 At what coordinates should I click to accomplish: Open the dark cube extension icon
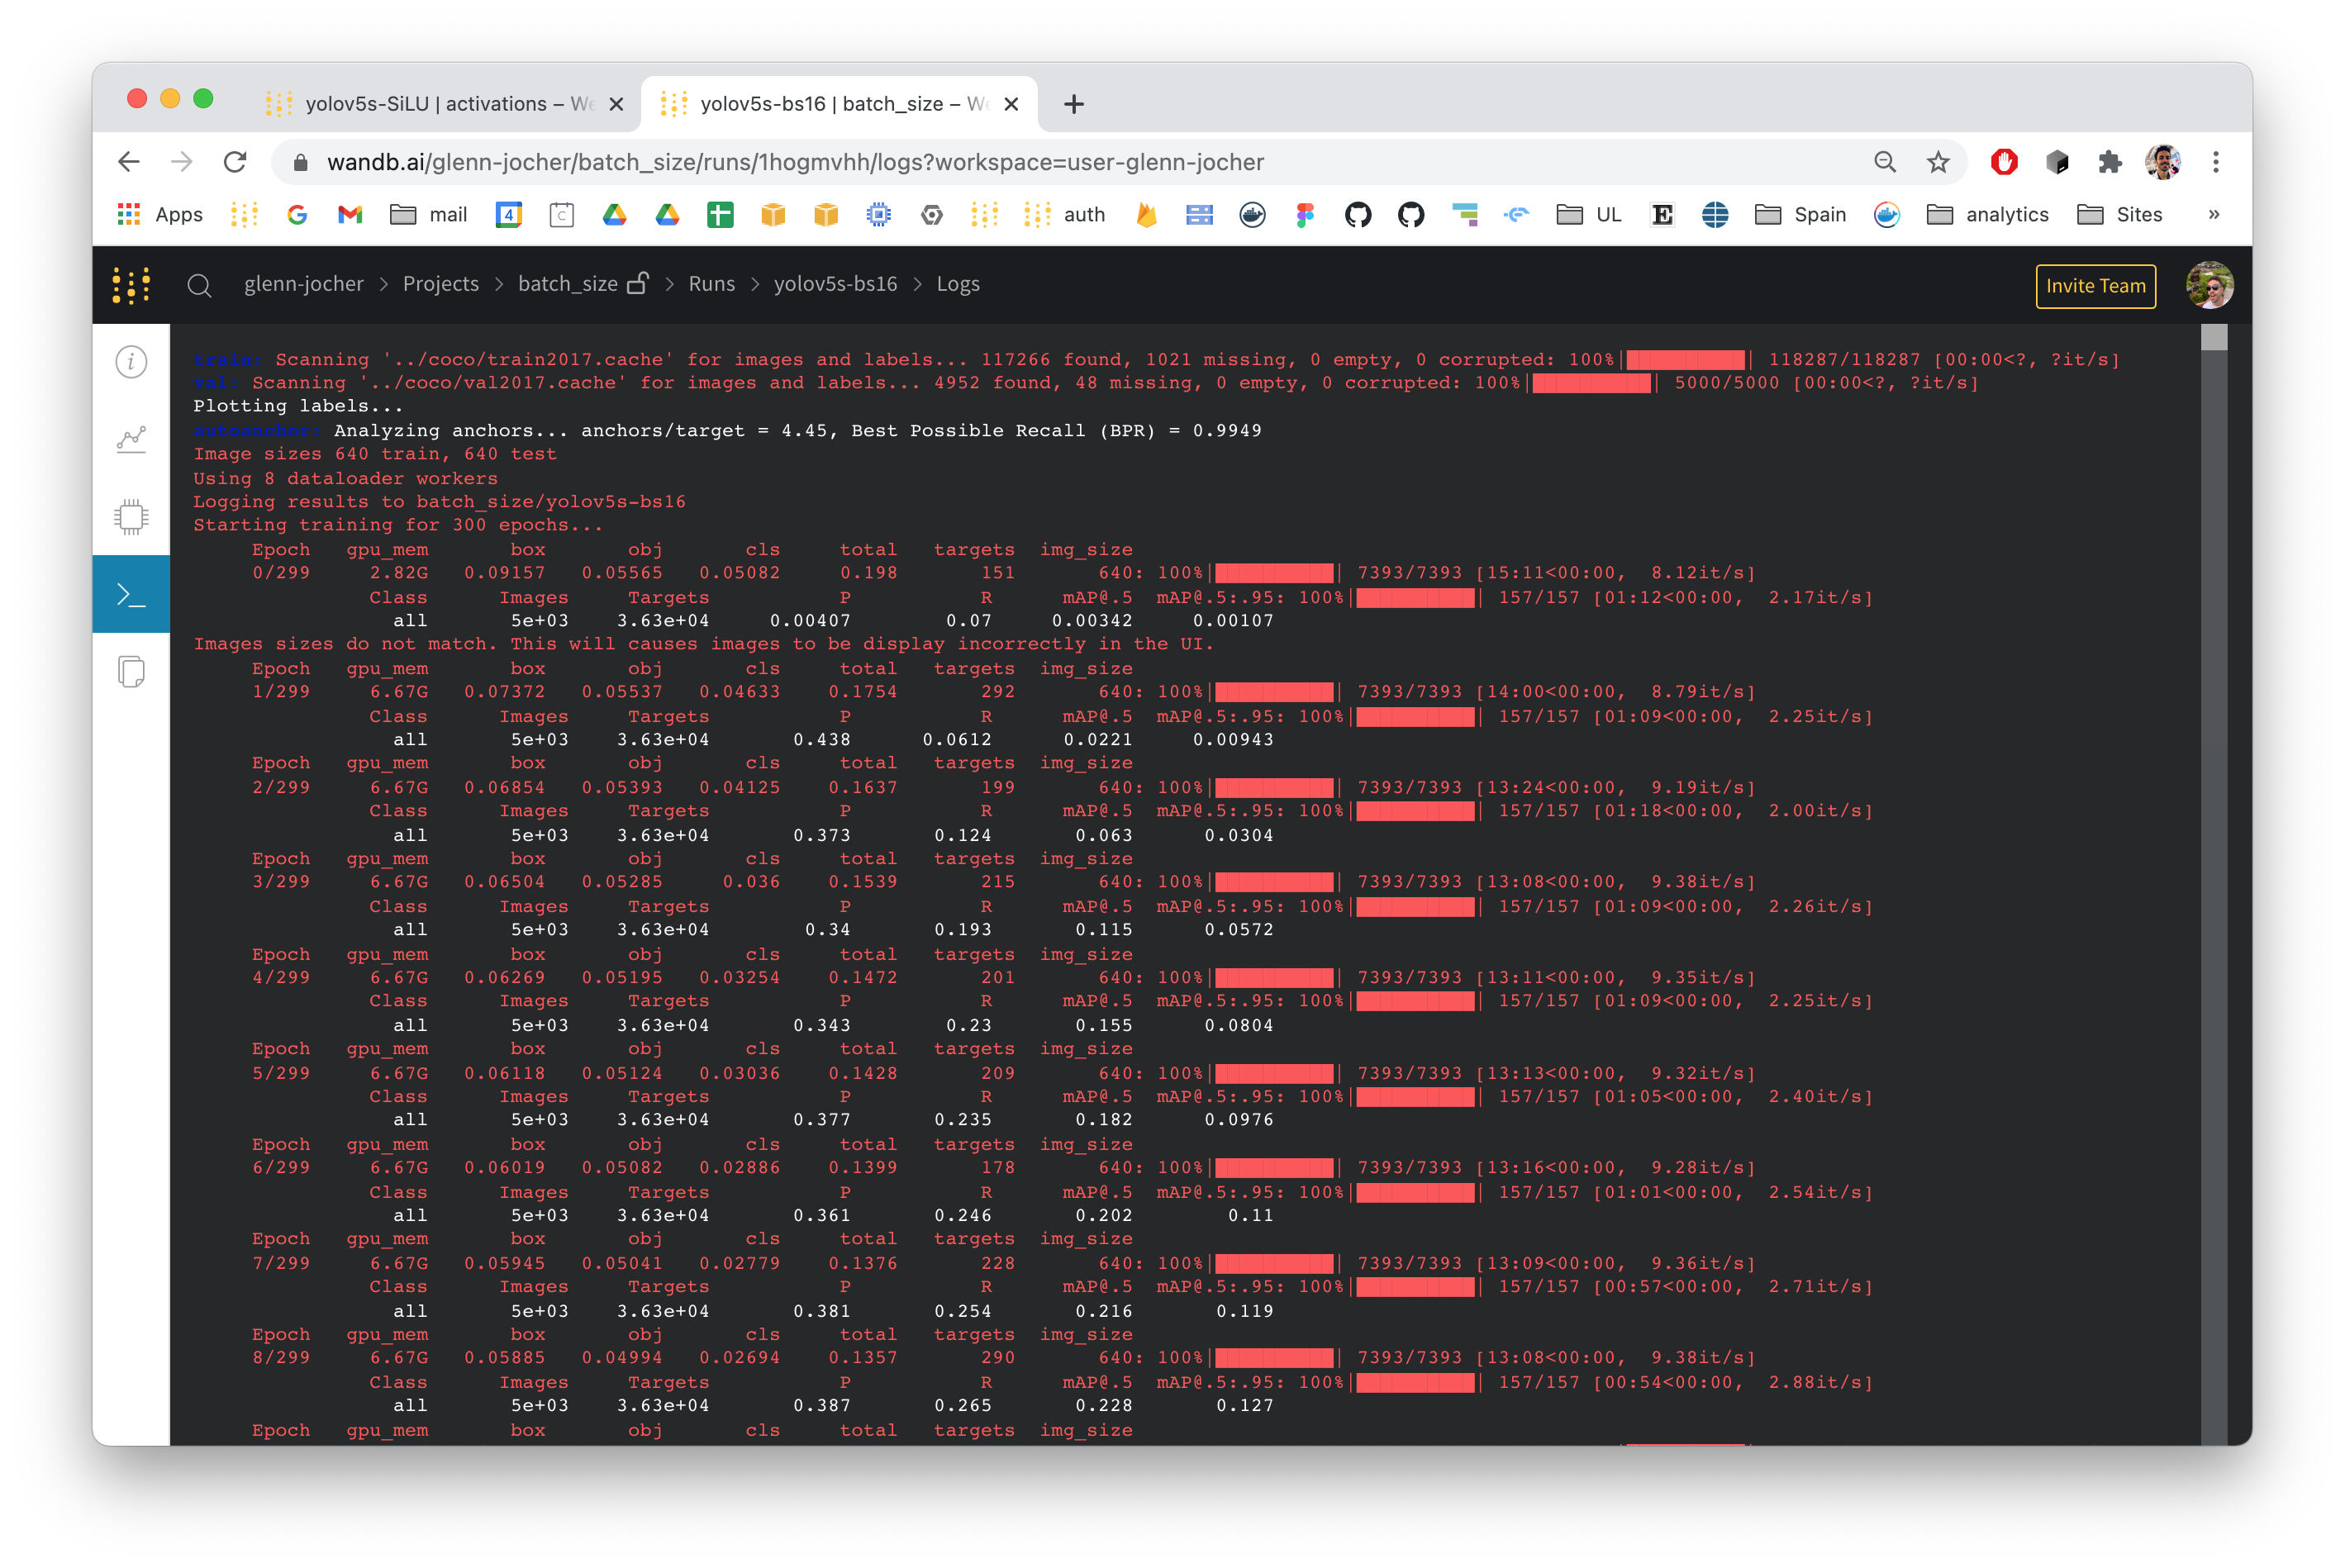(x=2057, y=162)
